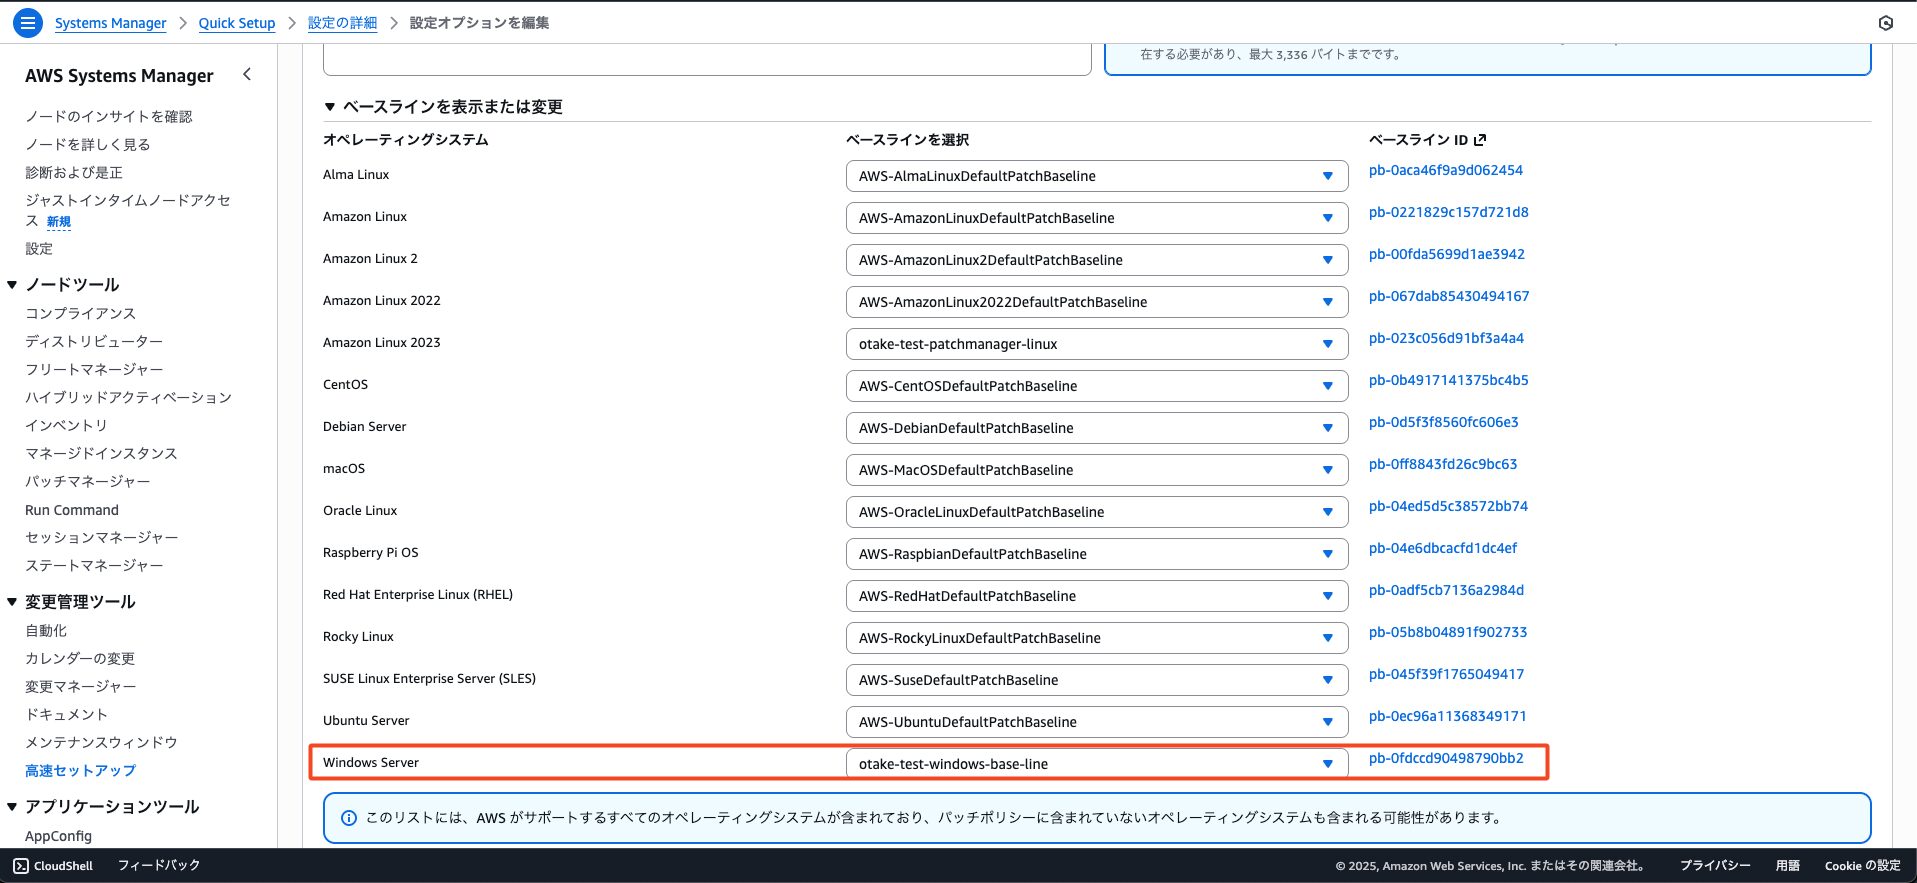Click the info icon in the notice box
This screenshot has height=883, width=1917.
349,818
